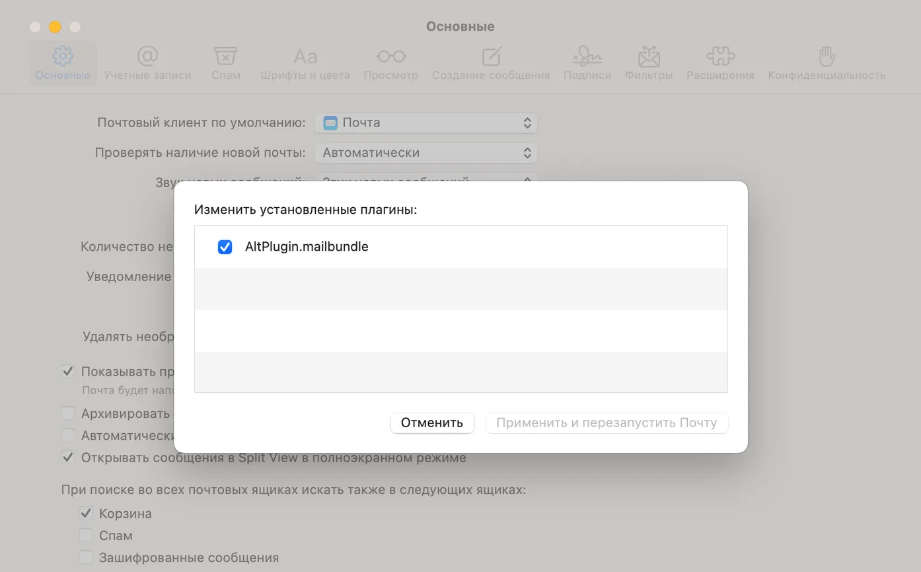
Task: Select the Спам trash bin icon
Action: (x=226, y=56)
